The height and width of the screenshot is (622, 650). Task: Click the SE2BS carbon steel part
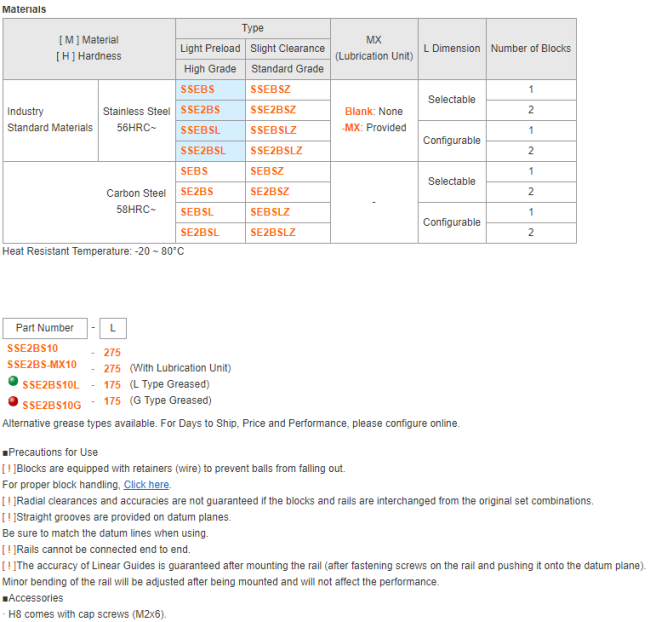click(197, 191)
